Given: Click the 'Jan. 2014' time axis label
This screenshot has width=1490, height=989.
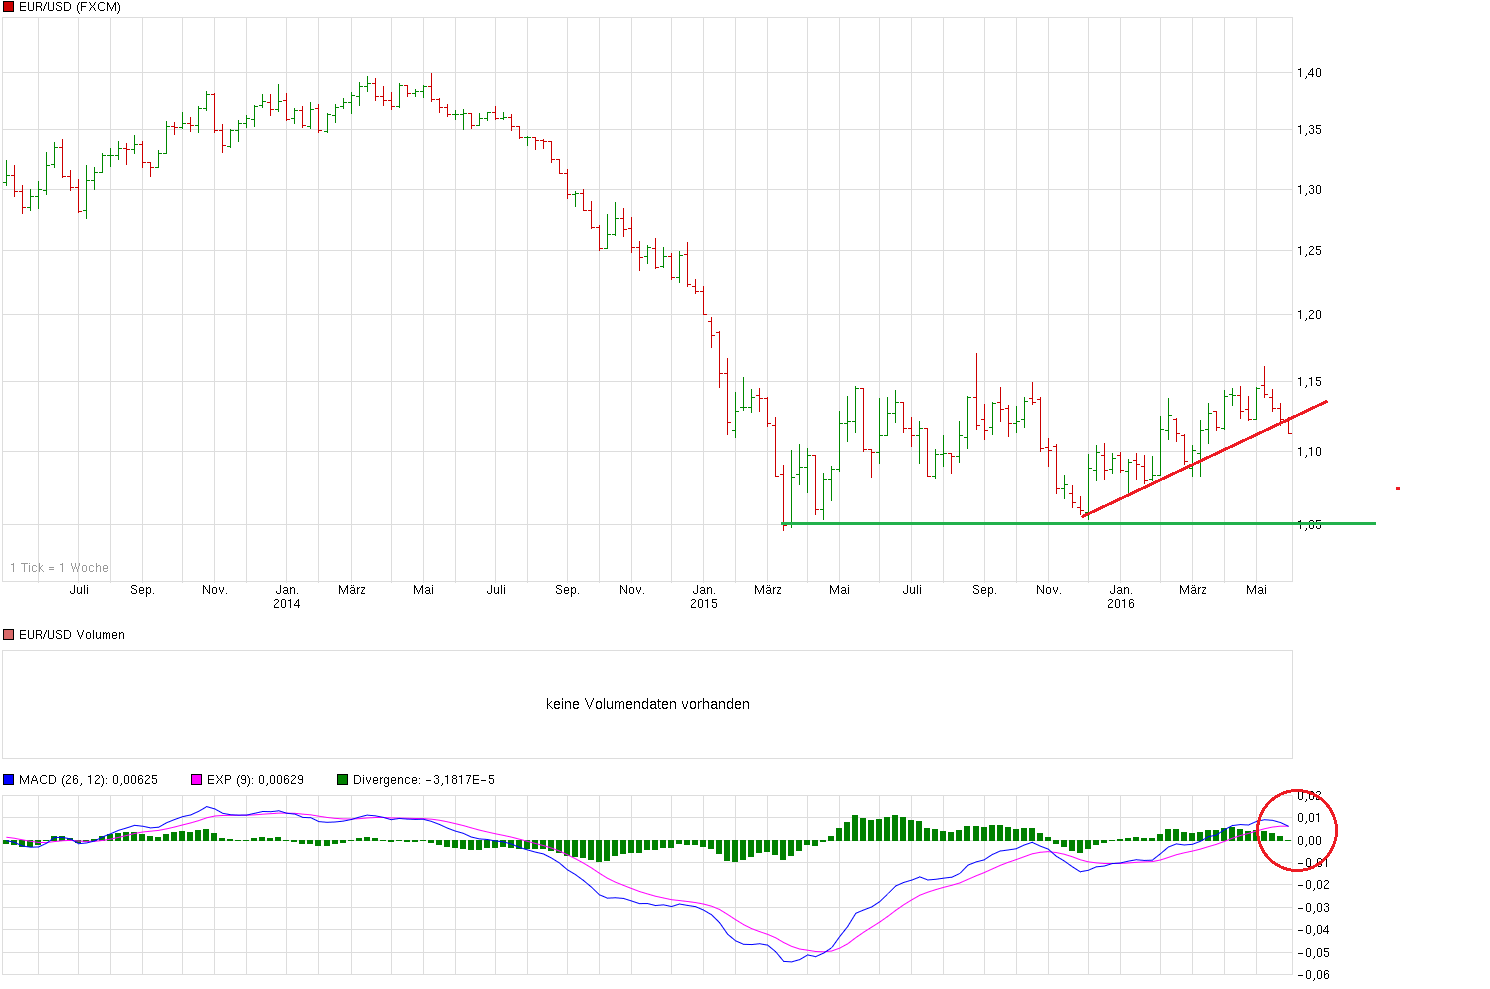Looking at the screenshot, I should 287,597.
